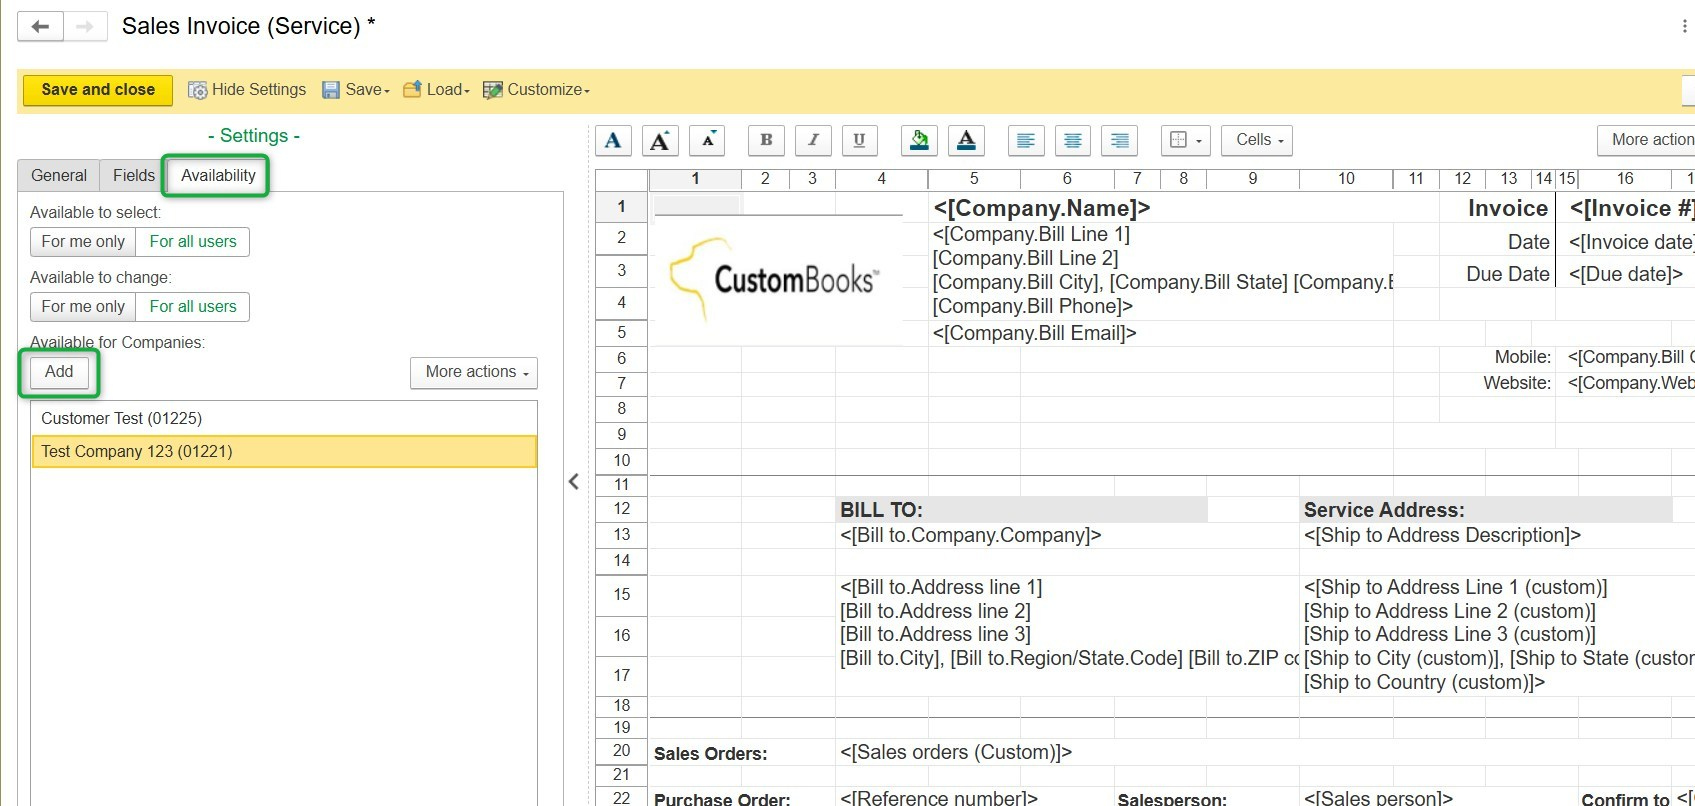Click Add under Available for Companies

click(x=59, y=372)
